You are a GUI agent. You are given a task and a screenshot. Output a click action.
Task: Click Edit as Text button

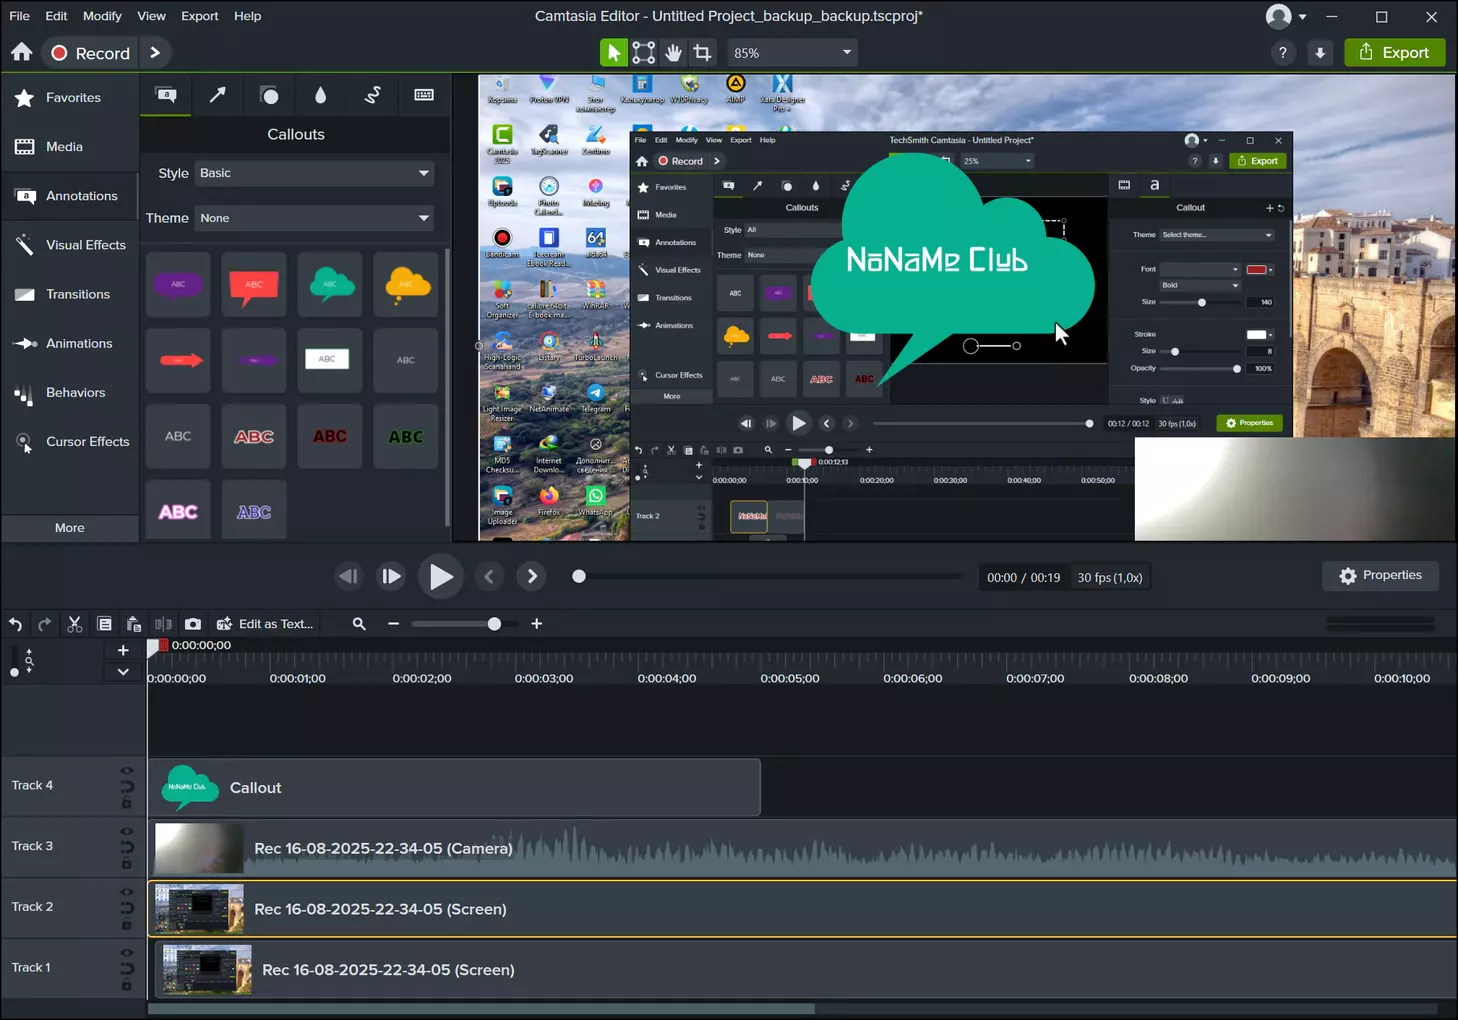coord(265,624)
